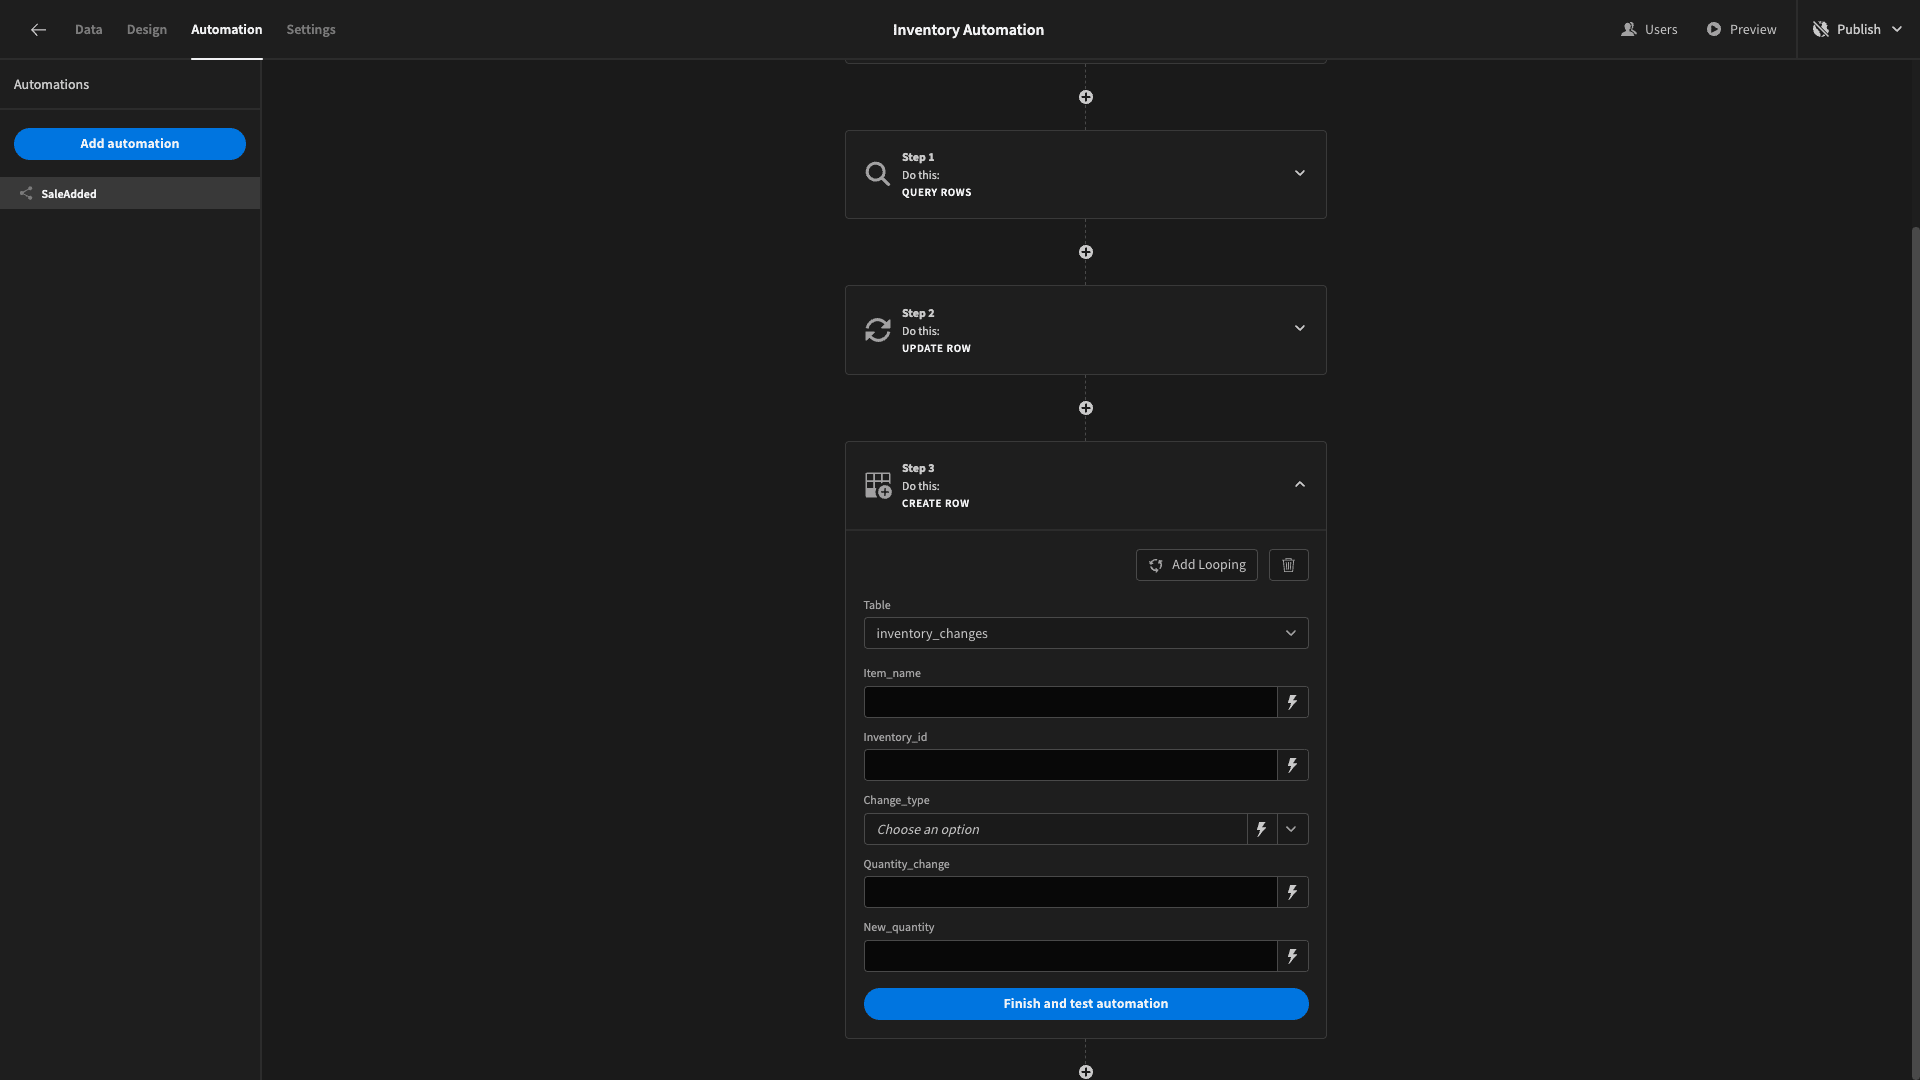
Task: Click the Preview play icon
Action: [1714, 30]
